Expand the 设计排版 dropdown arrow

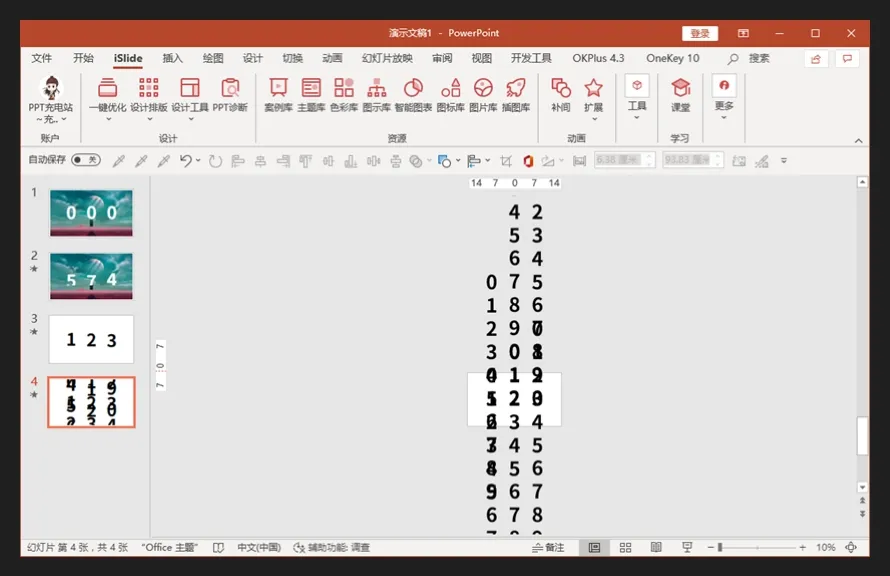(149, 119)
